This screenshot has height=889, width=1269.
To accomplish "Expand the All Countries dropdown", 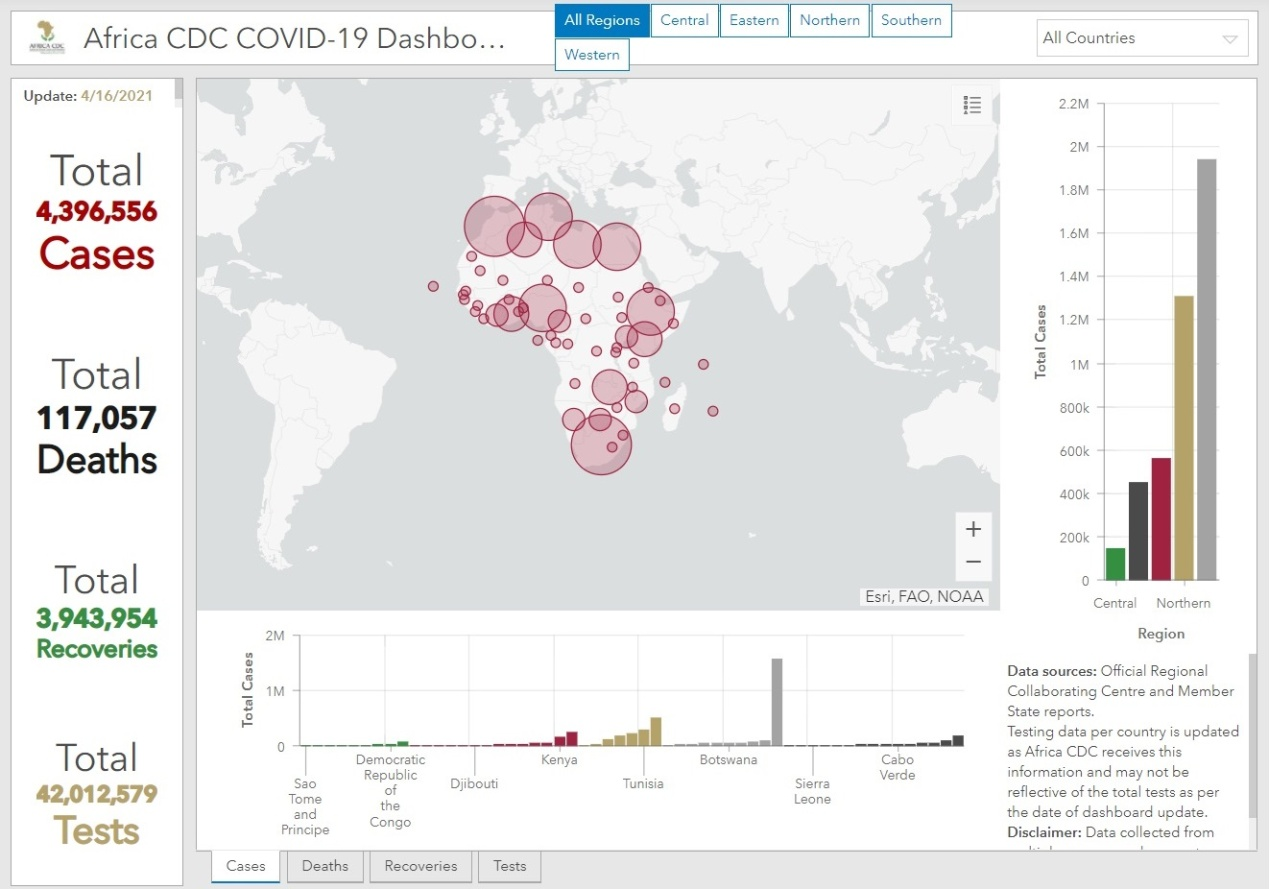I will point(1130,38).
